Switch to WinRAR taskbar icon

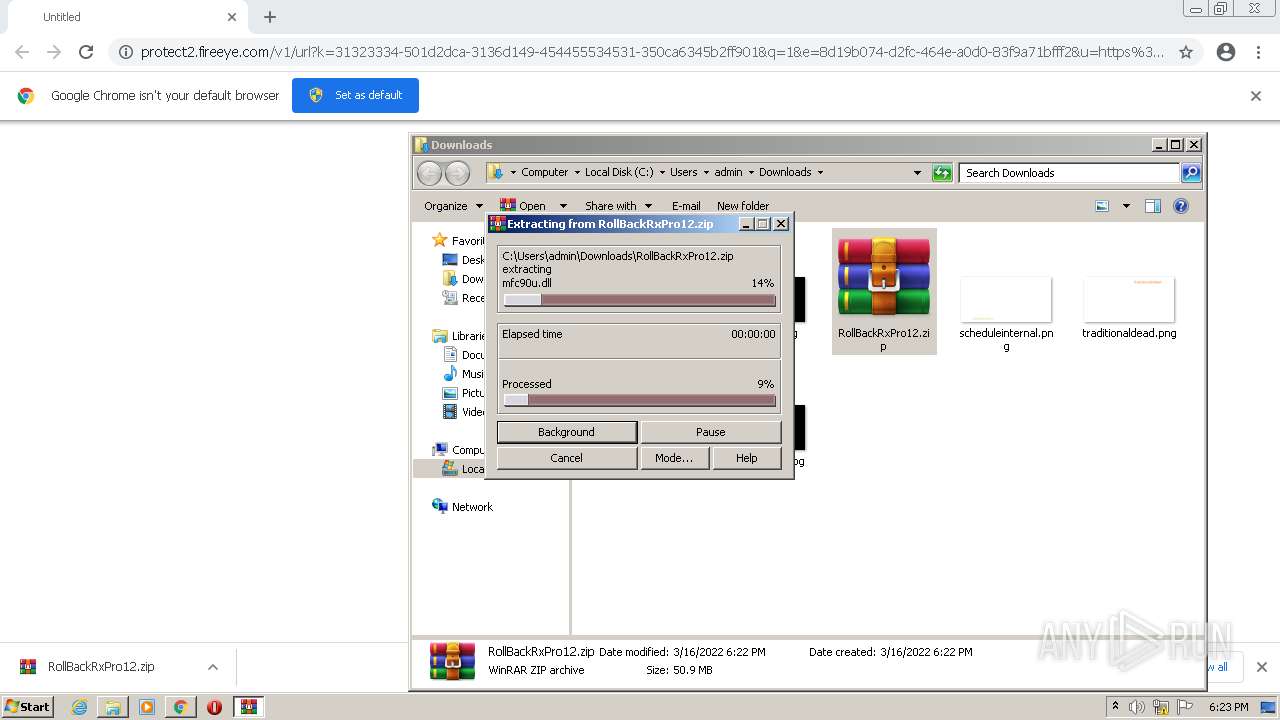[x=248, y=707]
